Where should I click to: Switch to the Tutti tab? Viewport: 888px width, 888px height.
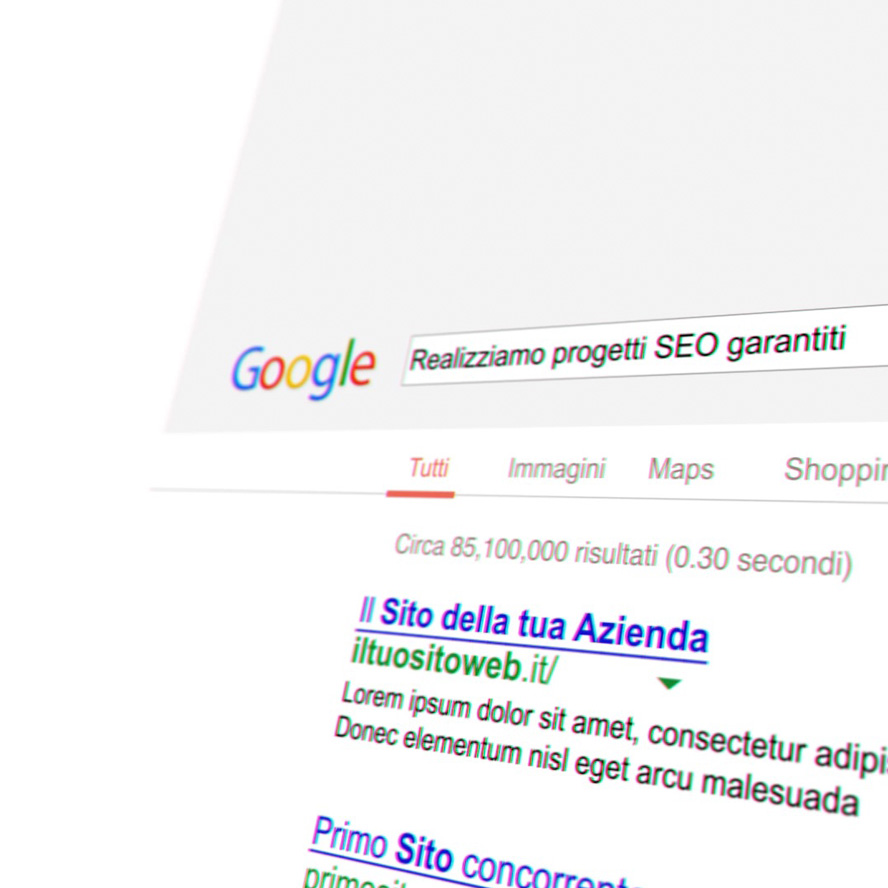429,468
